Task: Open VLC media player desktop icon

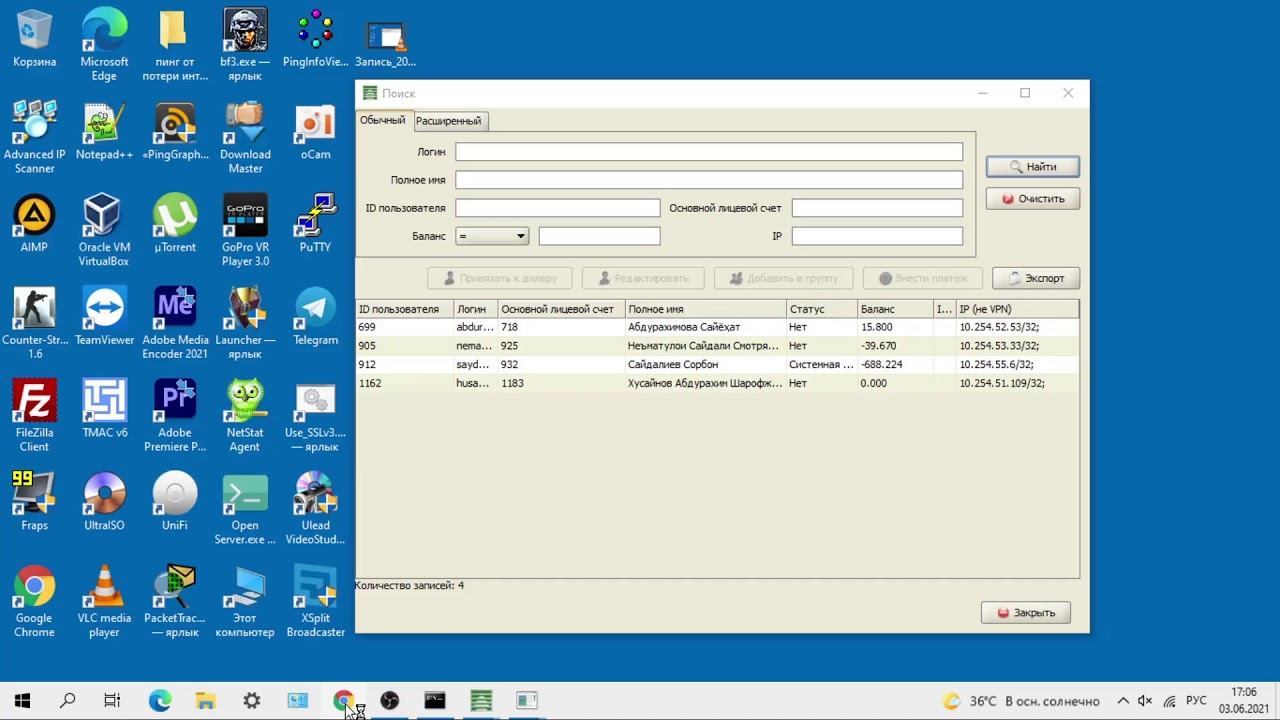Action: [104, 601]
